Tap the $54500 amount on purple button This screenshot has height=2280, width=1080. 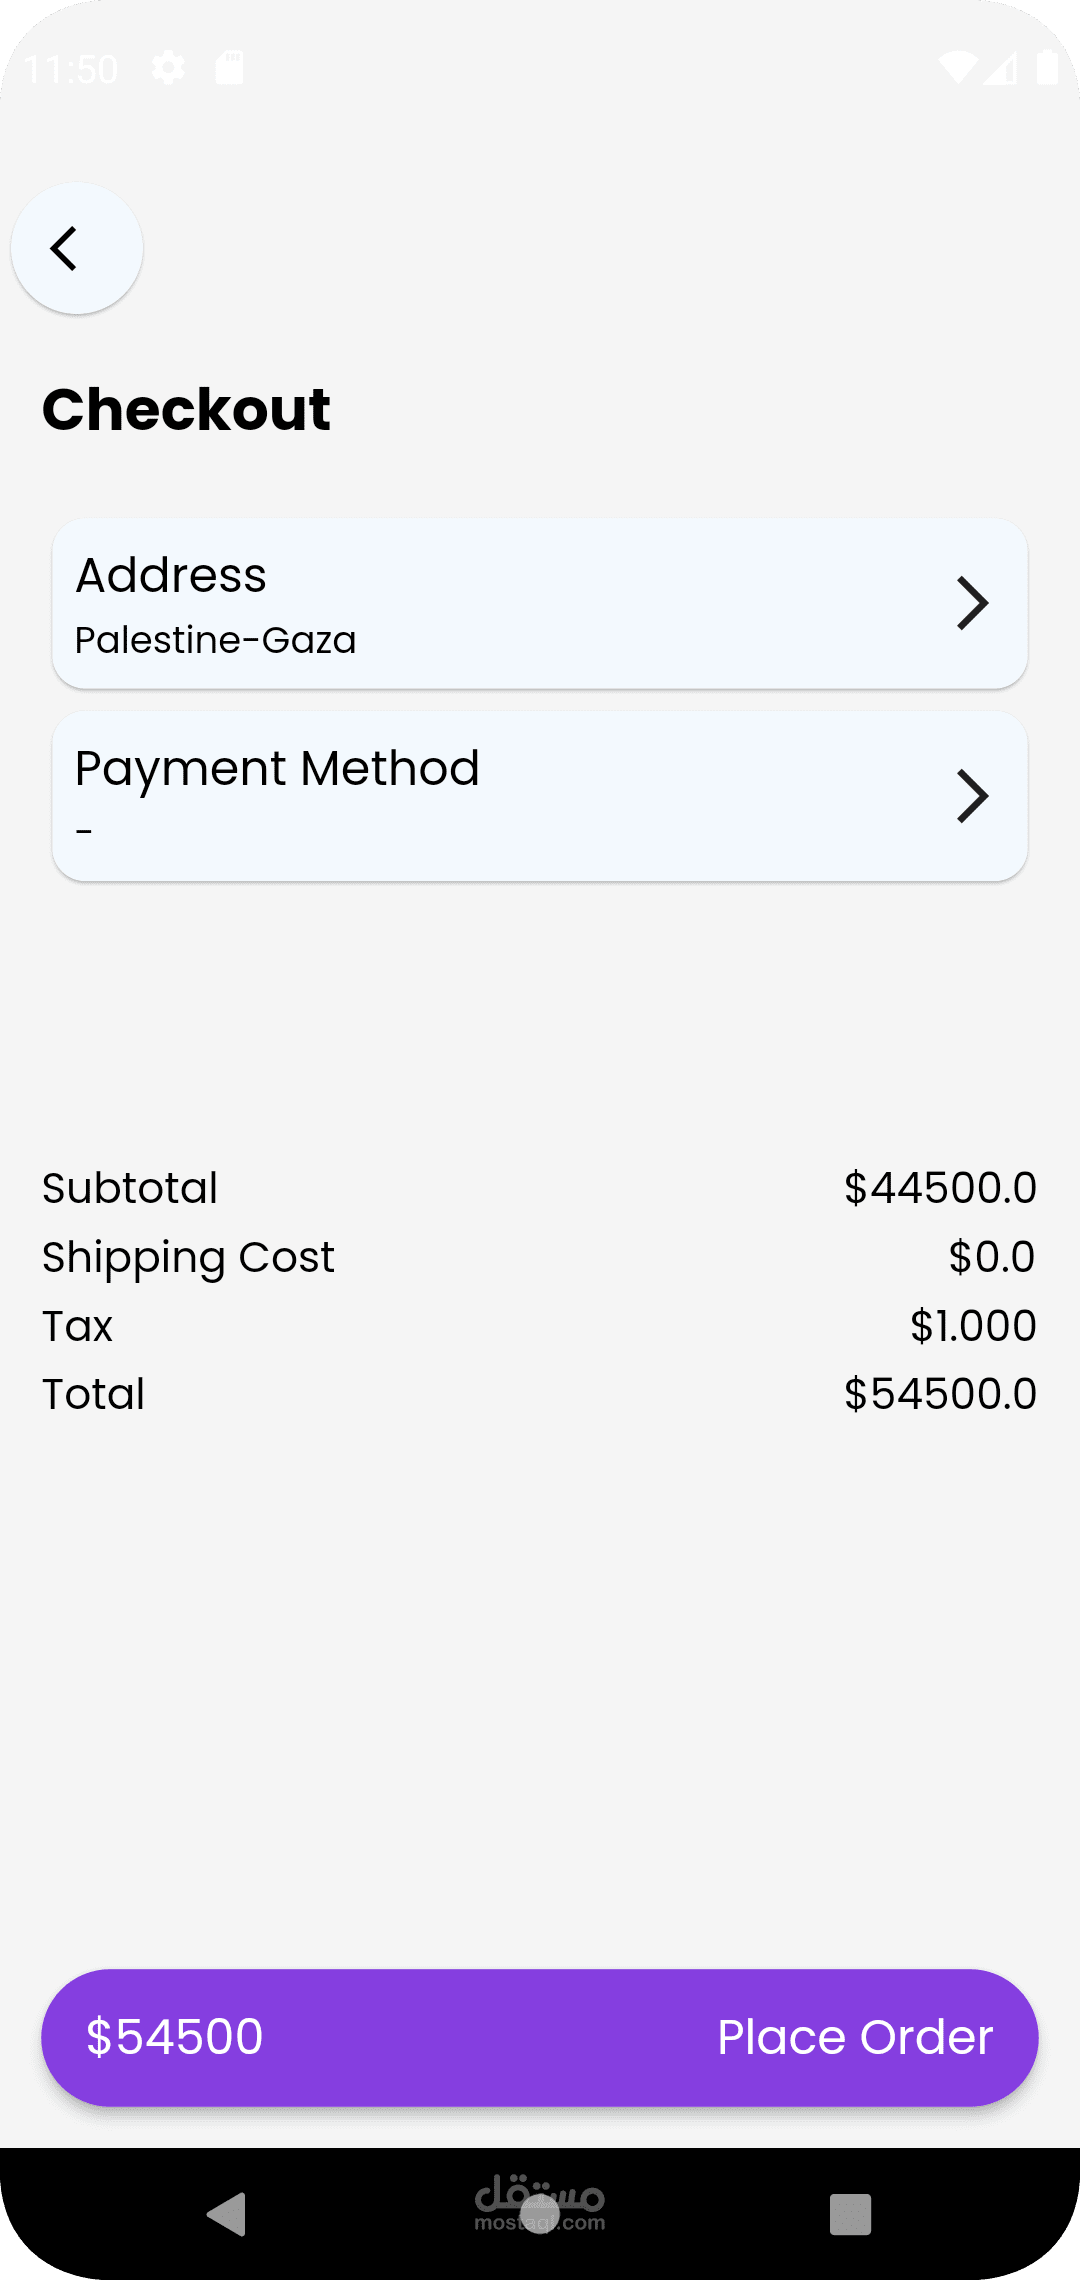(175, 2037)
